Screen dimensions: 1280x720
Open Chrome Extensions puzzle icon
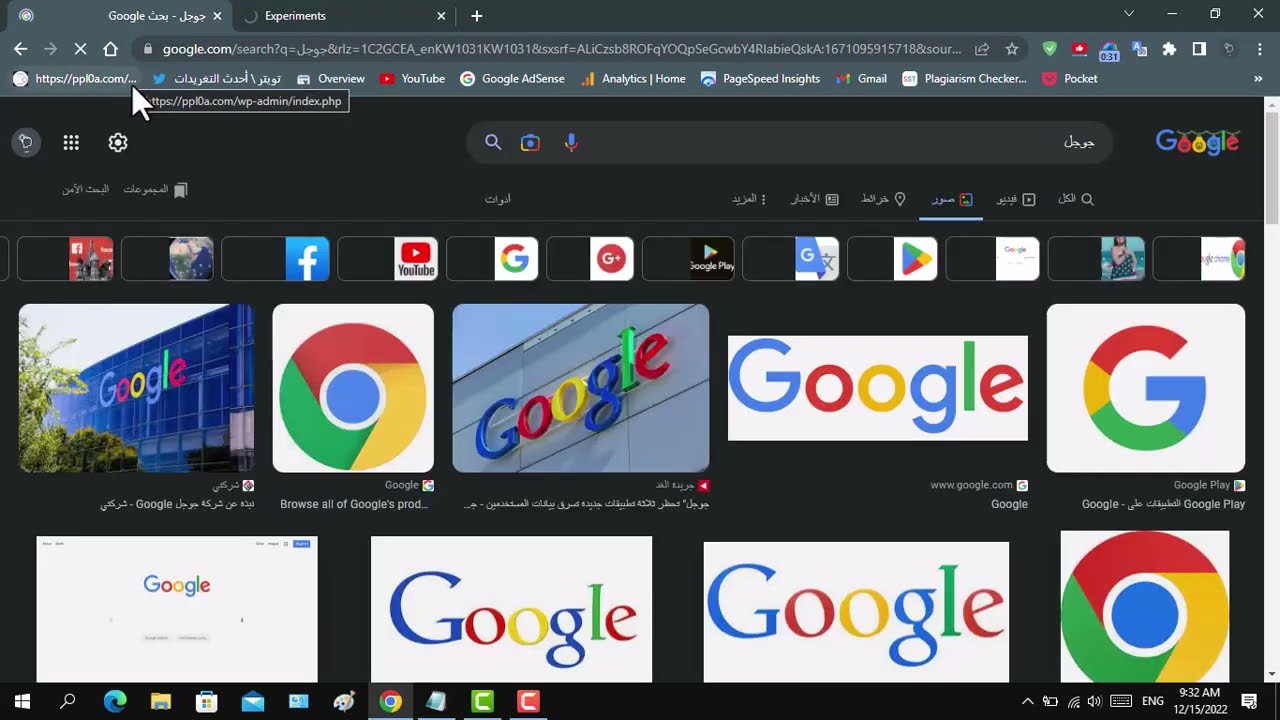1169,49
